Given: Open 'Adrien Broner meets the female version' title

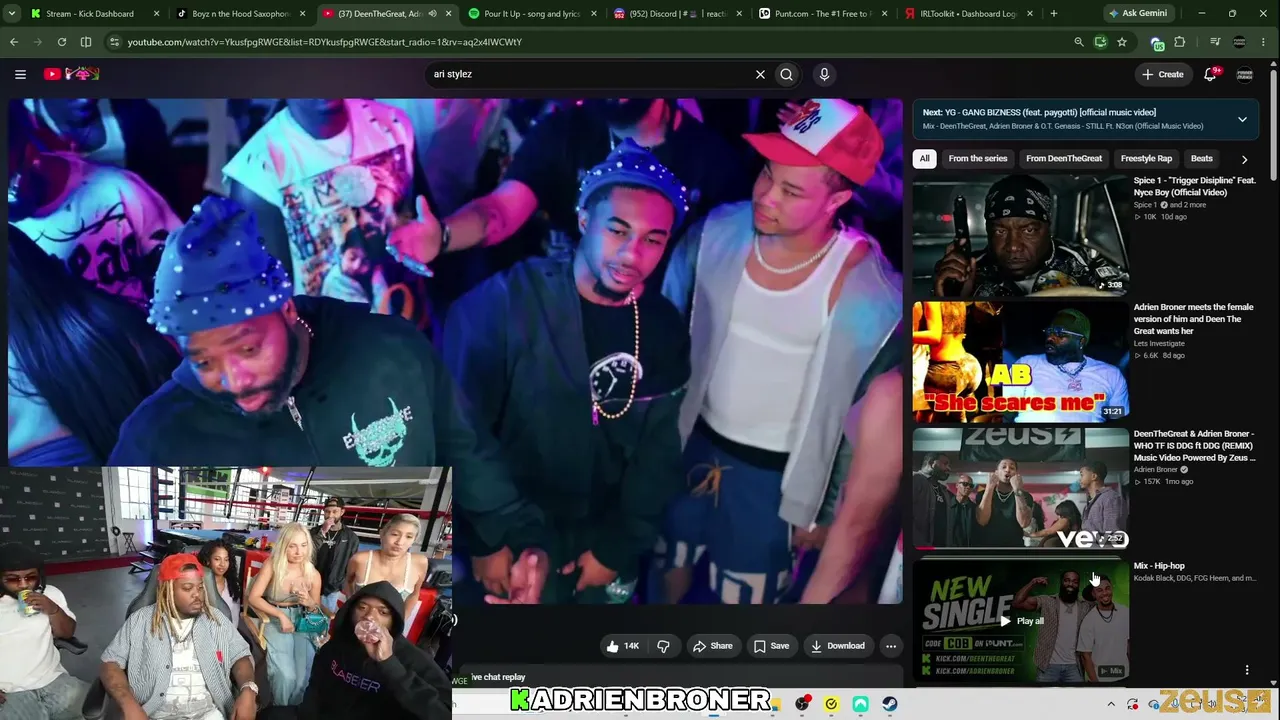Looking at the screenshot, I should tap(1193, 319).
